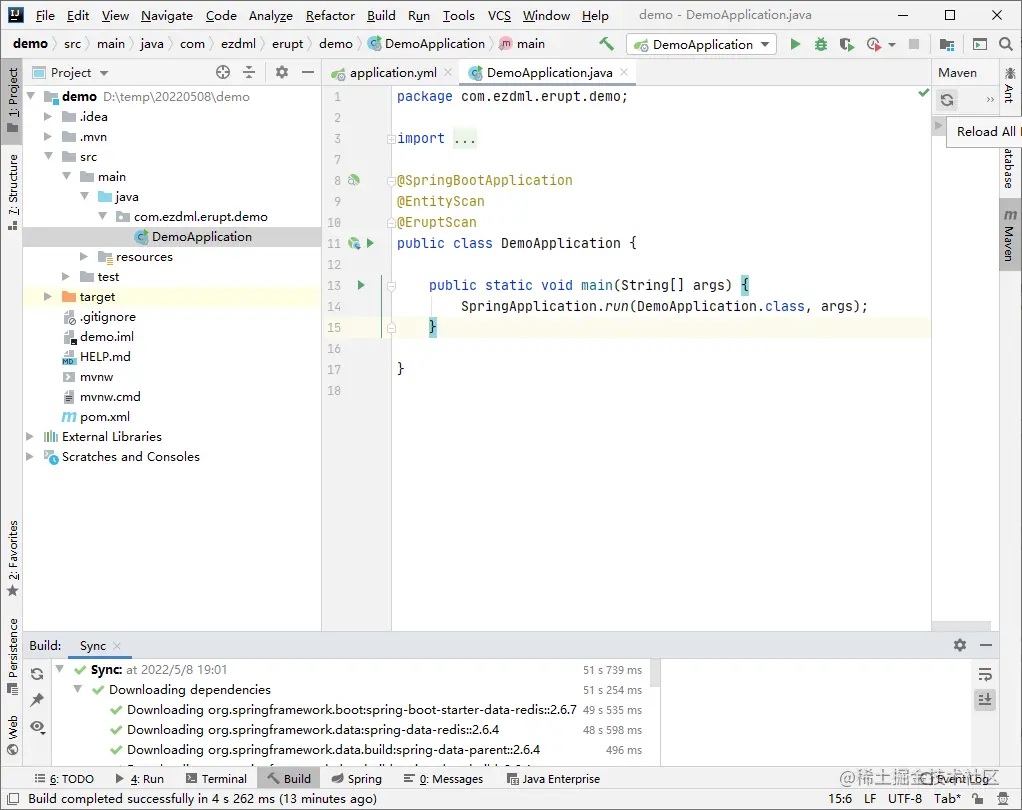Image resolution: width=1022 pixels, height=810 pixels.
Task: Toggle the Structure tool window stripe
Action: click(12, 192)
